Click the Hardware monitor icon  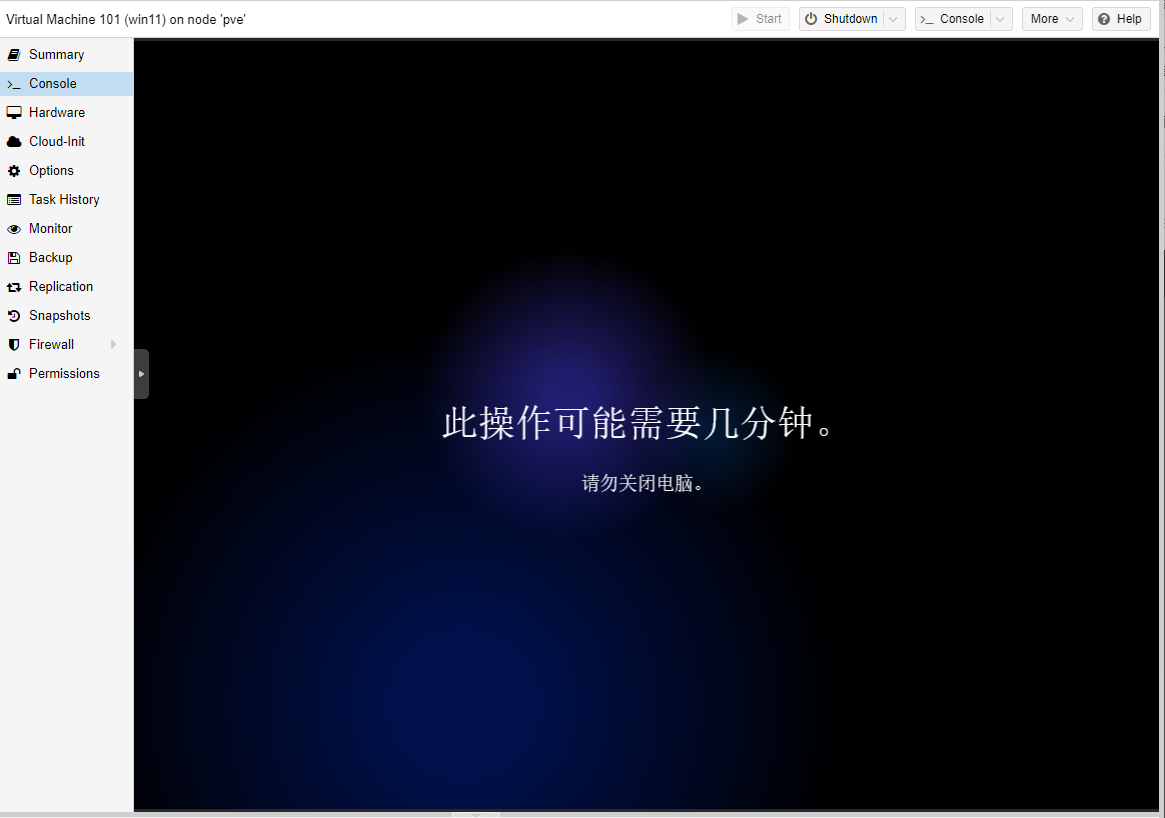pos(14,113)
